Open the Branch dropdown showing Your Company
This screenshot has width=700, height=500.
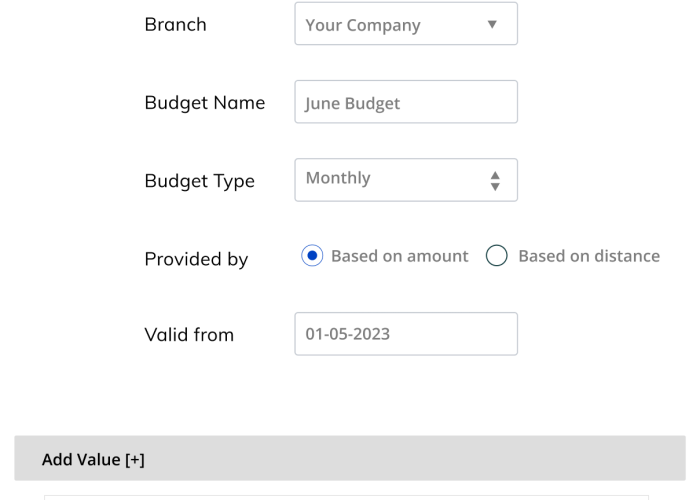pos(405,24)
